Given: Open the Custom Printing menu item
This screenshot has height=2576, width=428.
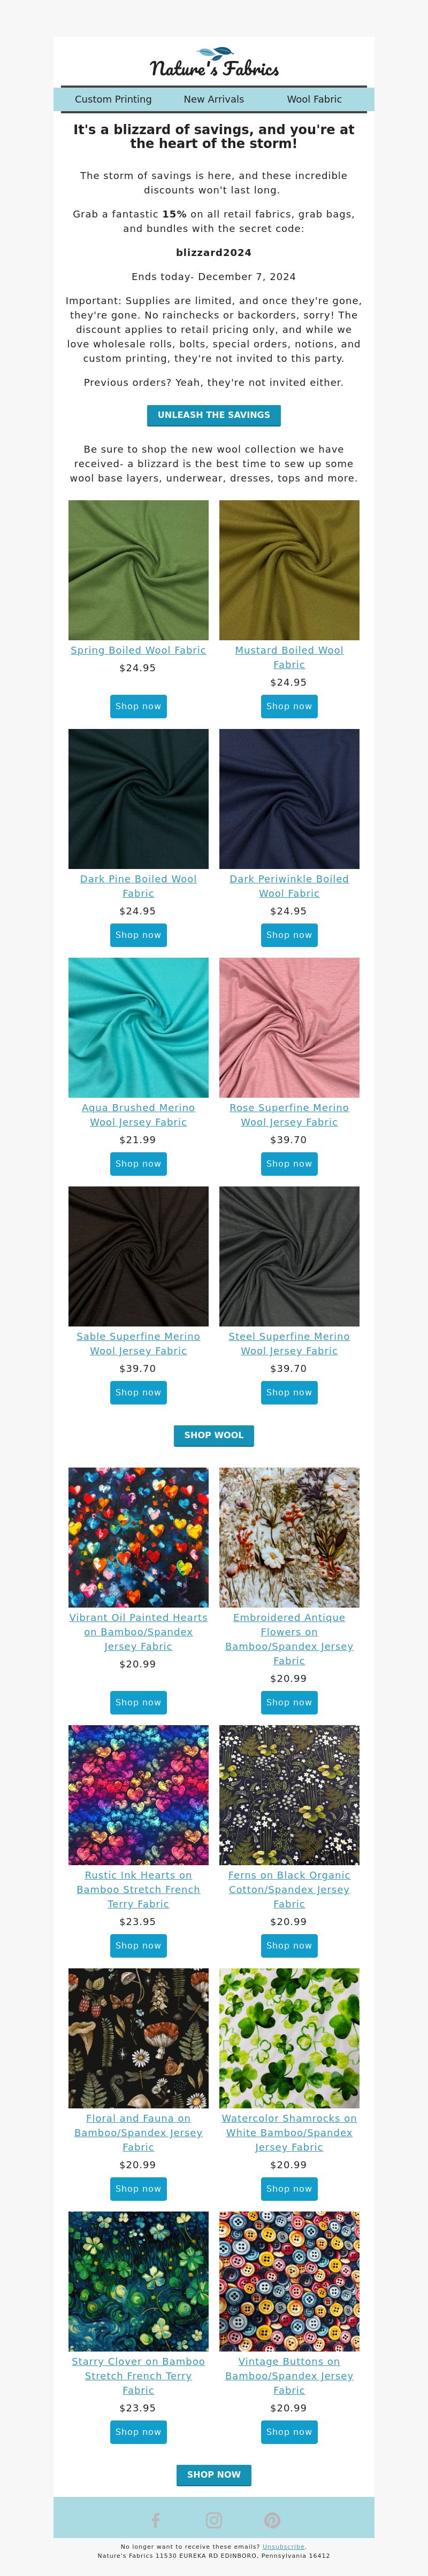Looking at the screenshot, I should pyautogui.click(x=113, y=99).
